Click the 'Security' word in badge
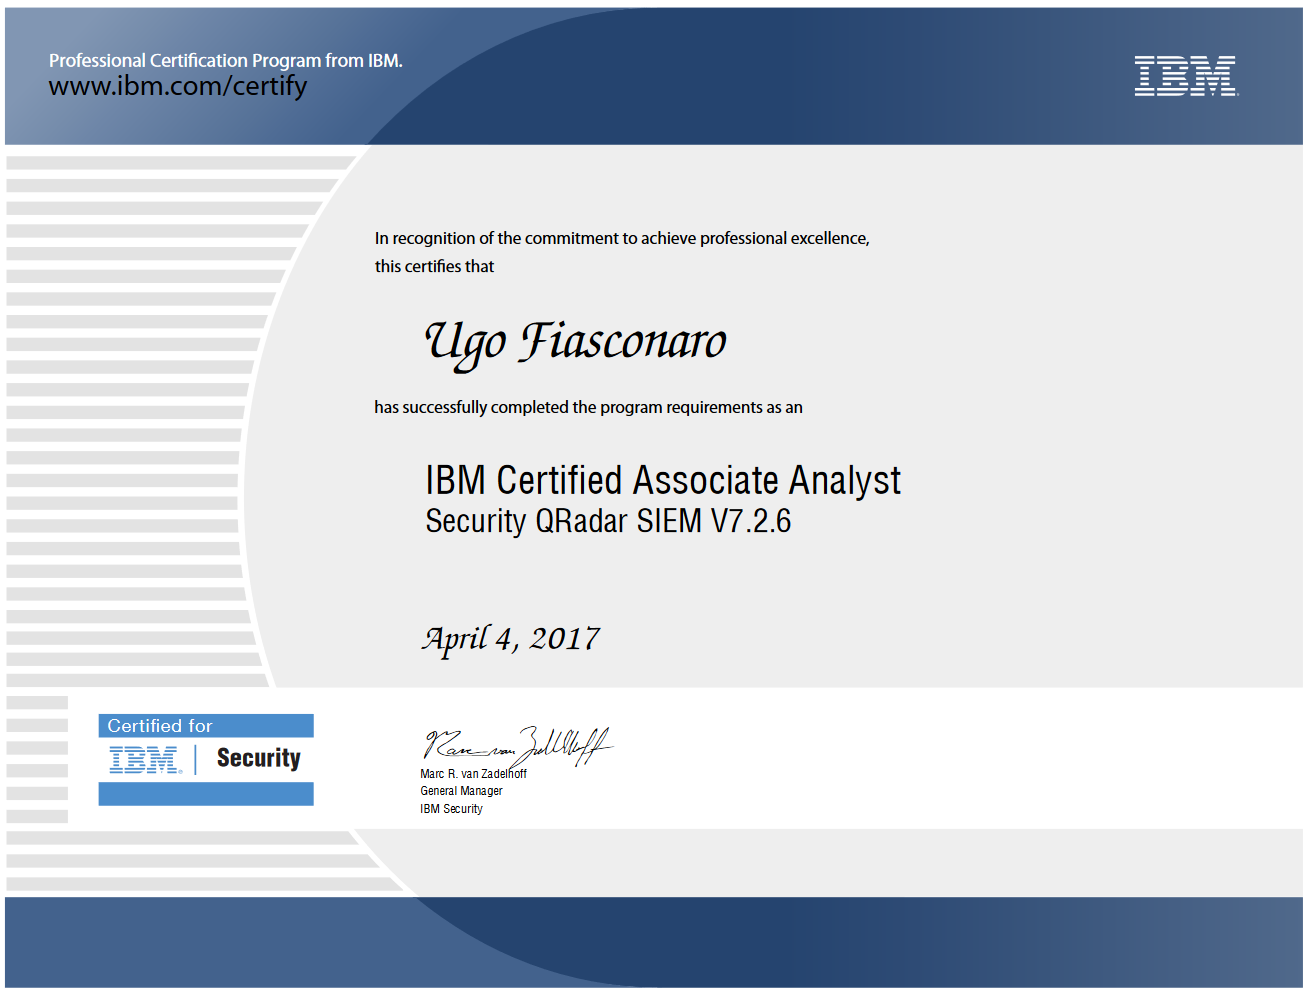The width and height of the screenshot is (1307, 991). pos(258,758)
